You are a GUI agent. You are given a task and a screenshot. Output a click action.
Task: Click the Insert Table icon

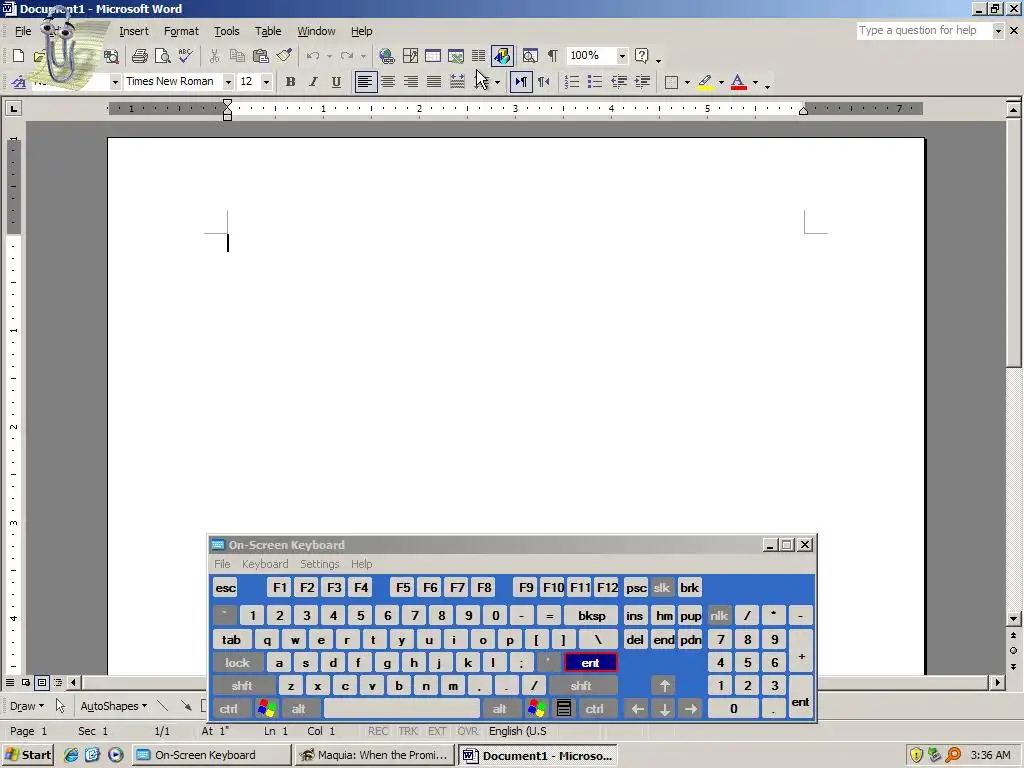tap(433, 56)
